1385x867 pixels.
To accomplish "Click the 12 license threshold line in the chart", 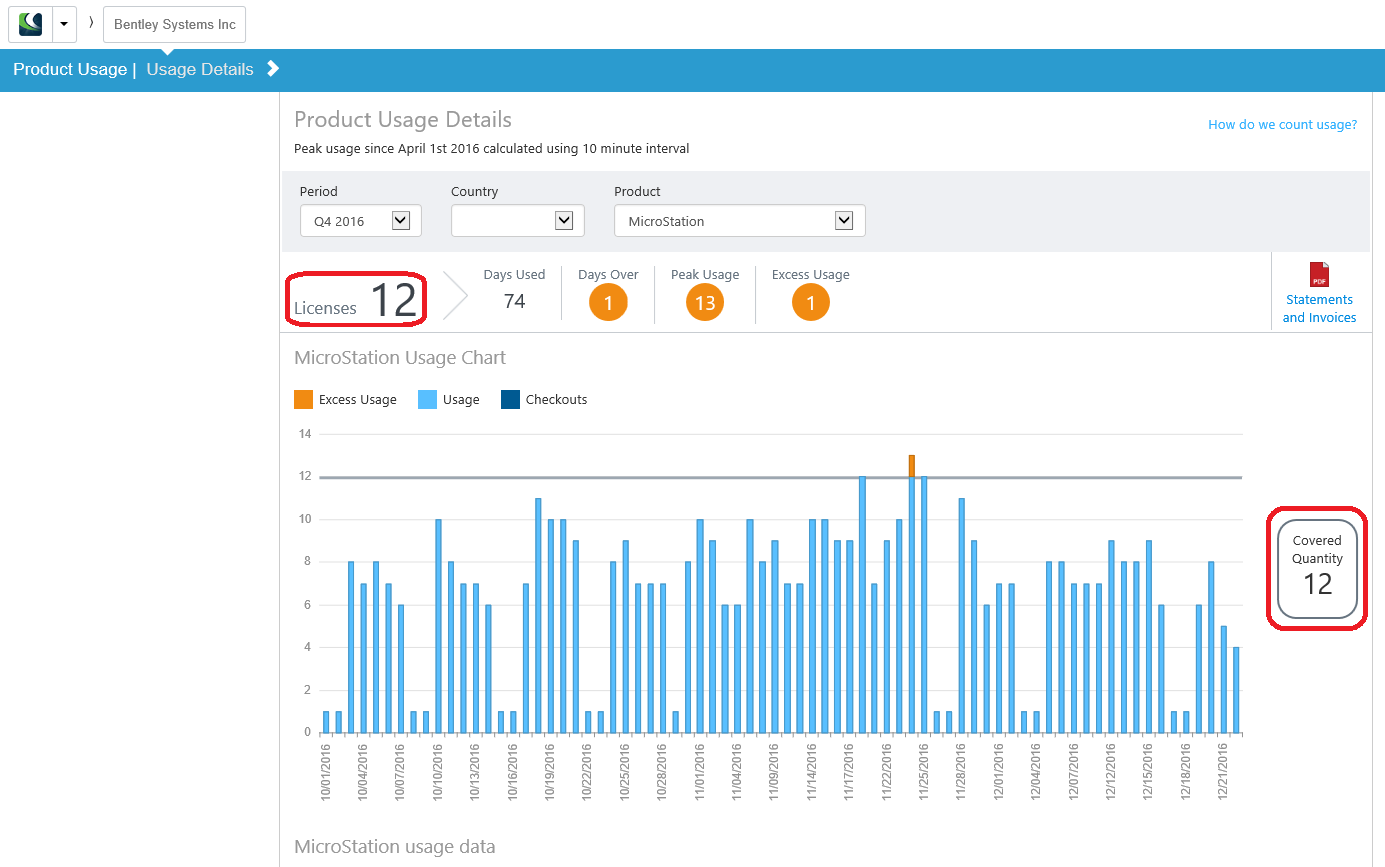I will click(780, 477).
